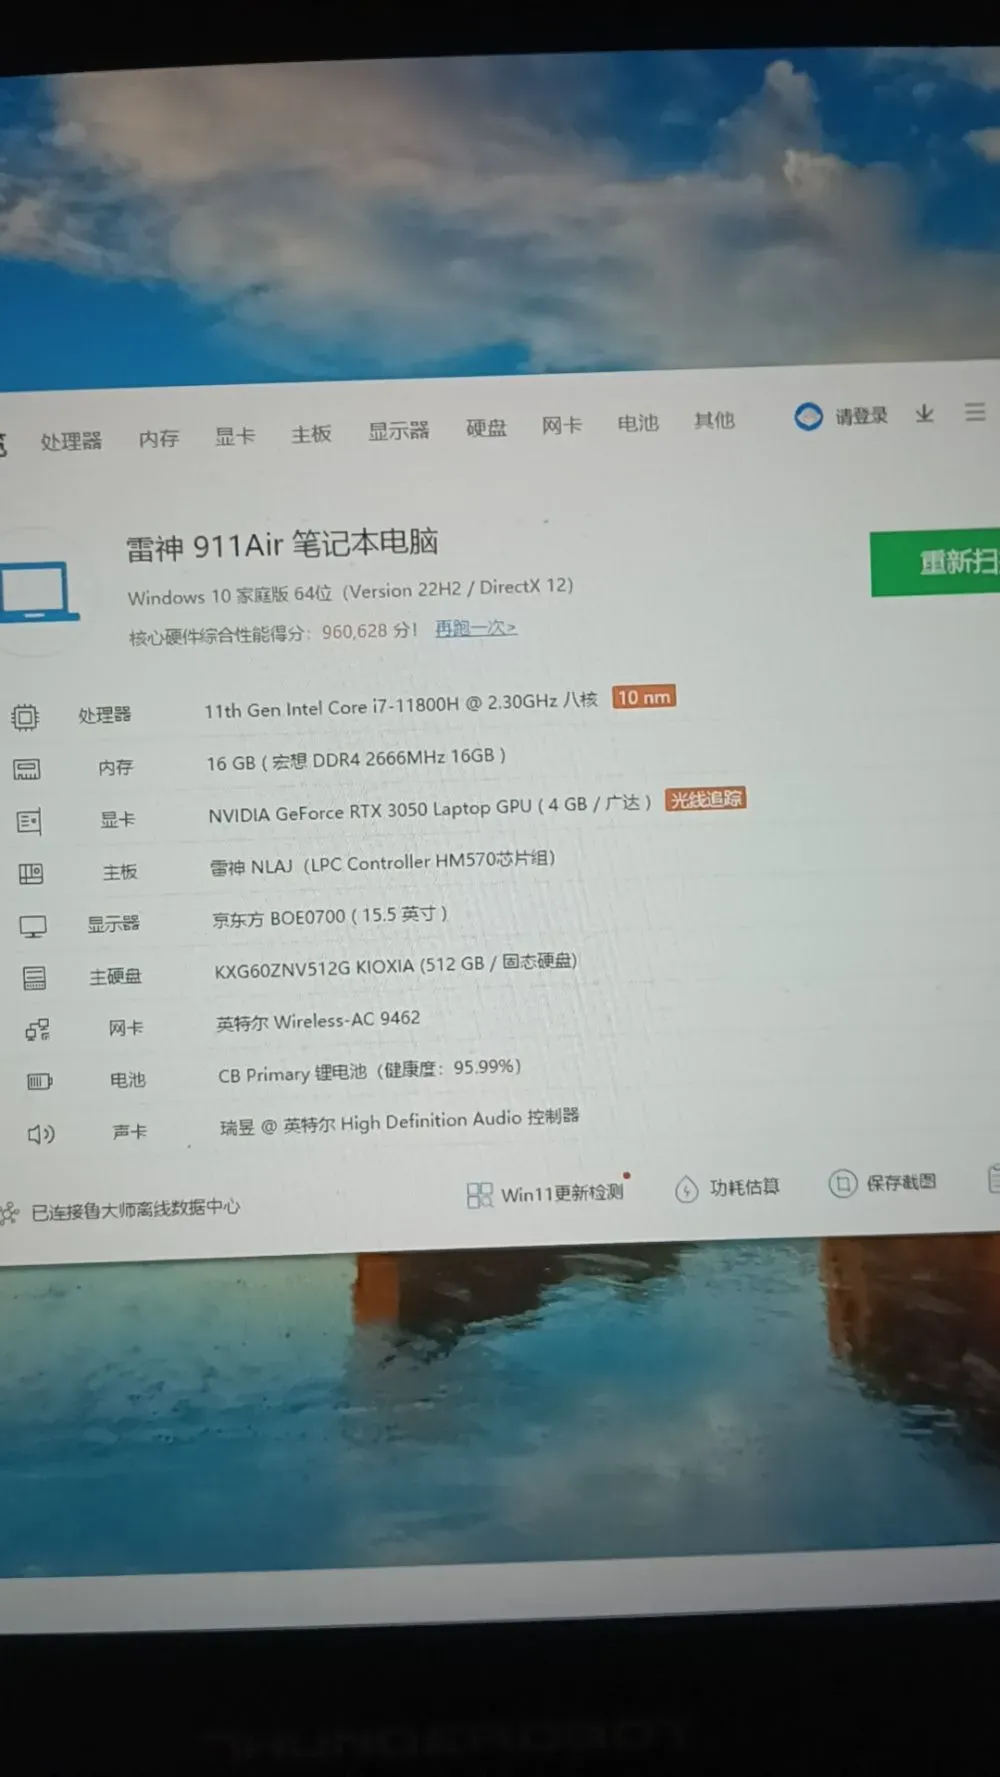Click the 京东方 BOE0700 display value
This screenshot has height=1777, width=1000.
coord(330,916)
